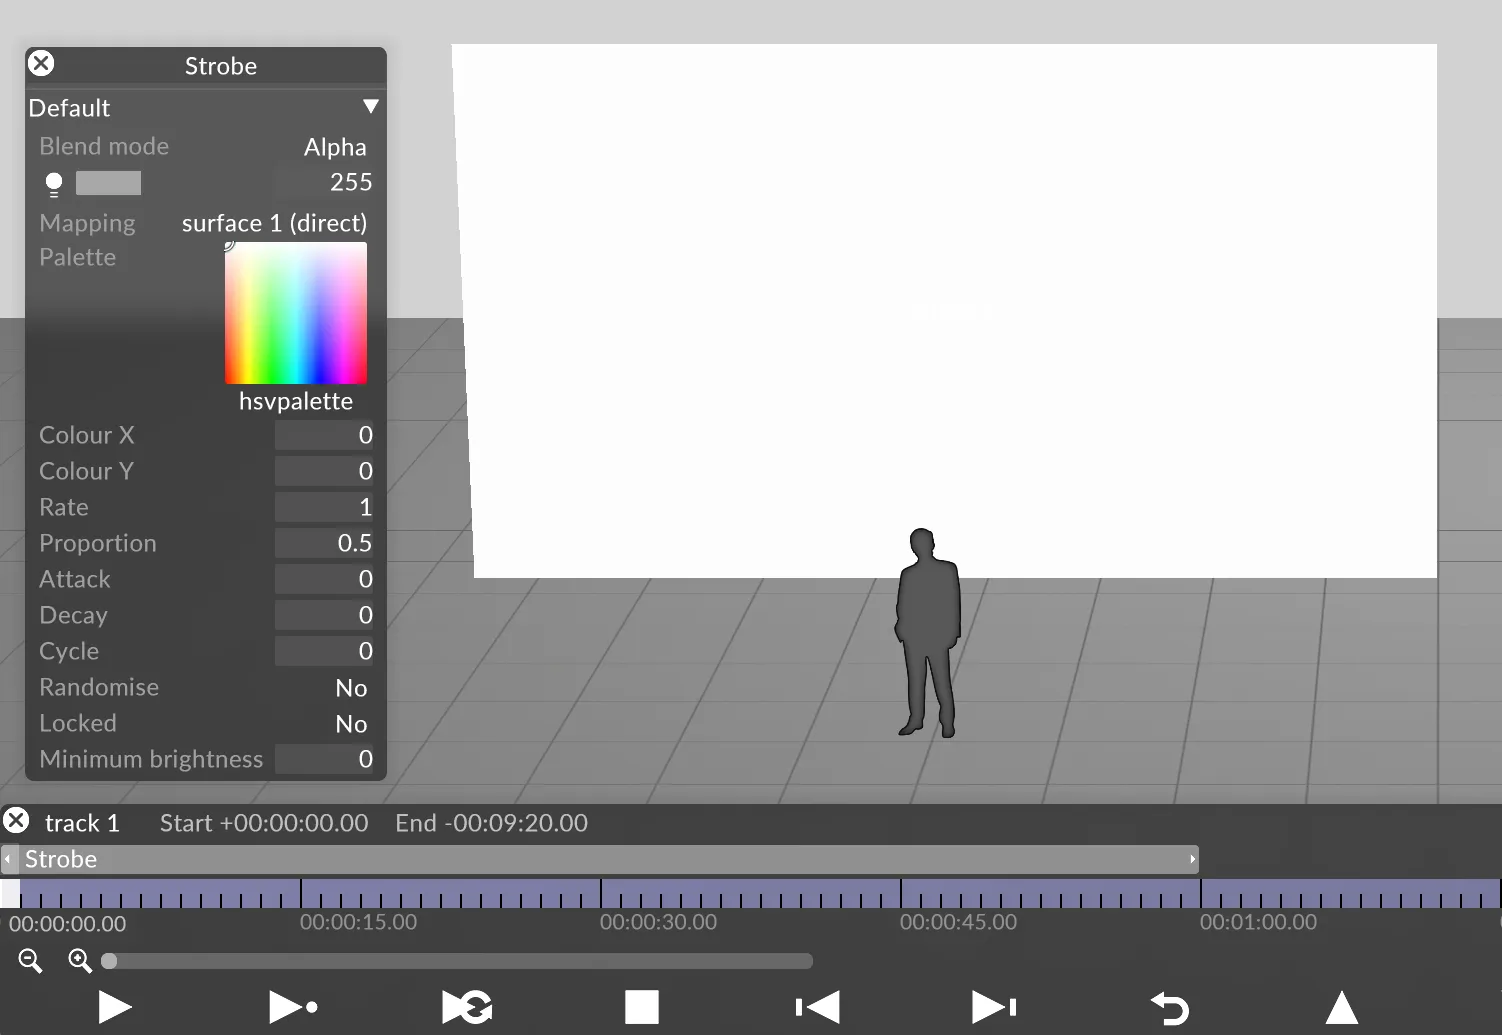The height and width of the screenshot is (1035, 1502).
Task: Click the Play button in transport bar
Action: [x=115, y=1007]
